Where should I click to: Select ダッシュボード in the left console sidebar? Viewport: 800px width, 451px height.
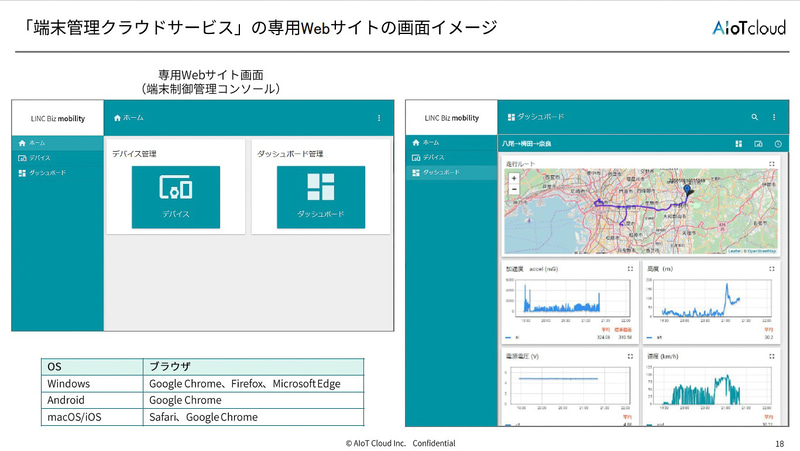57,173
